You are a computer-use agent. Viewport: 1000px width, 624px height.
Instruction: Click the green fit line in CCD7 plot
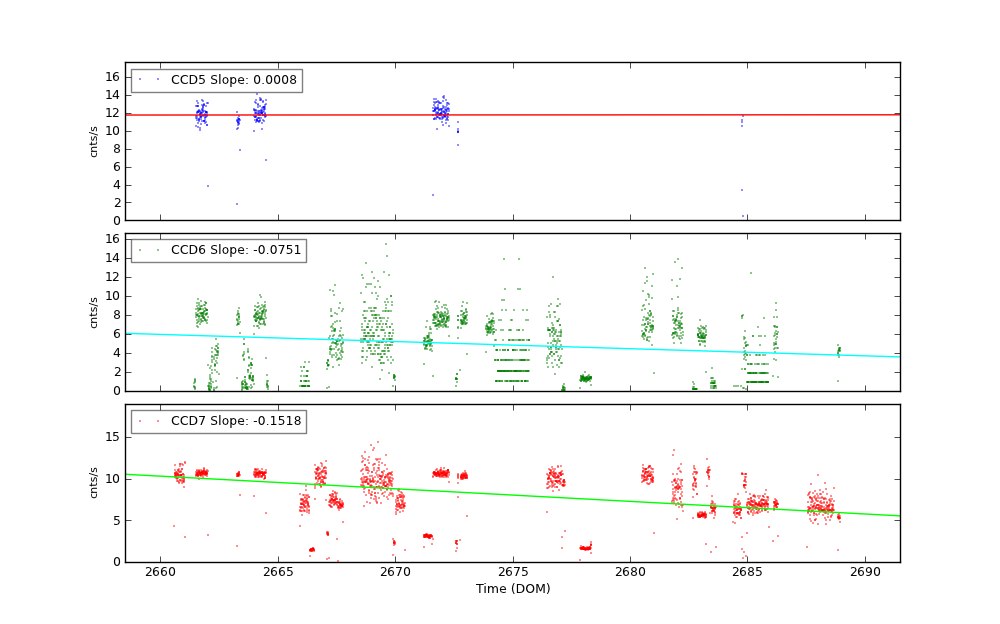(513, 494)
